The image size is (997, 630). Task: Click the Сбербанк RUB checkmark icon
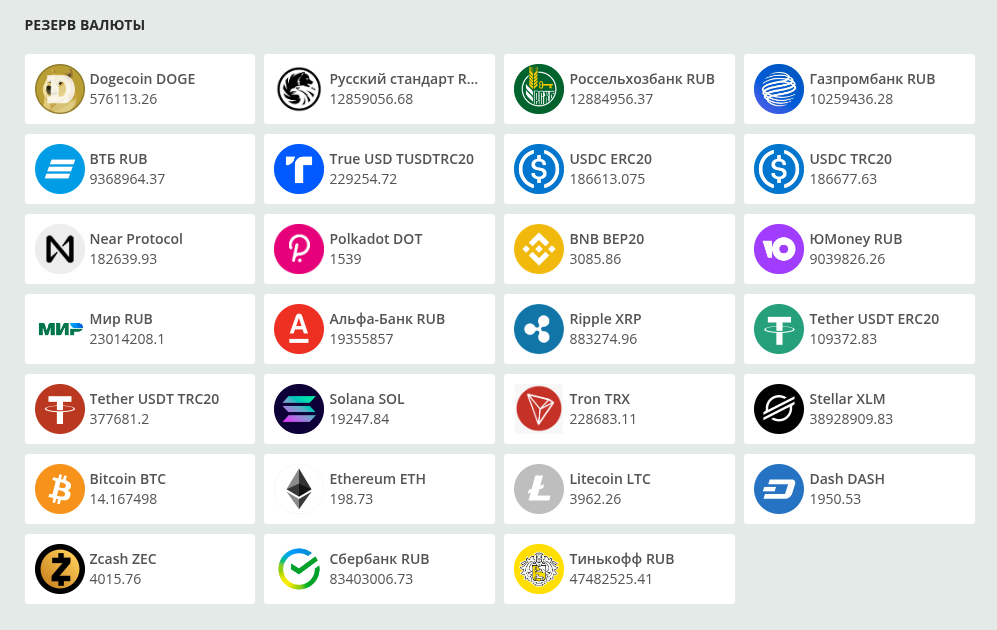click(x=299, y=569)
